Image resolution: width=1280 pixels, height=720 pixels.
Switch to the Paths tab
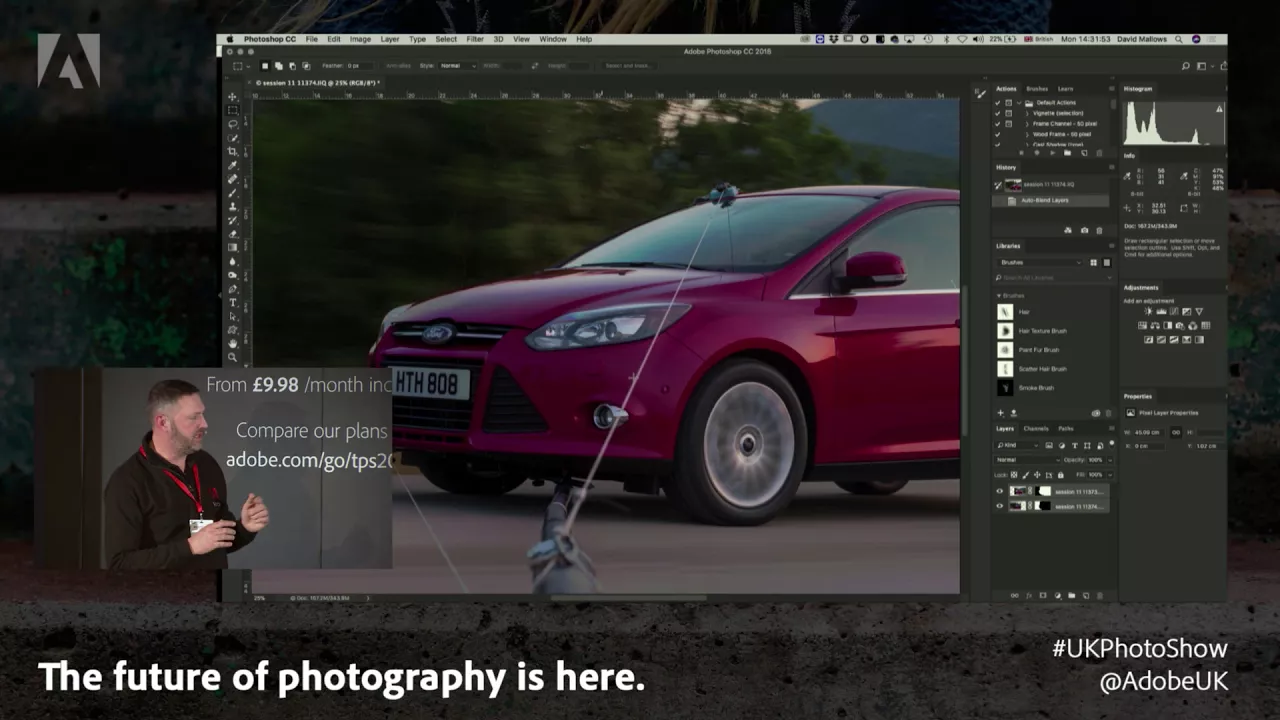click(1066, 429)
